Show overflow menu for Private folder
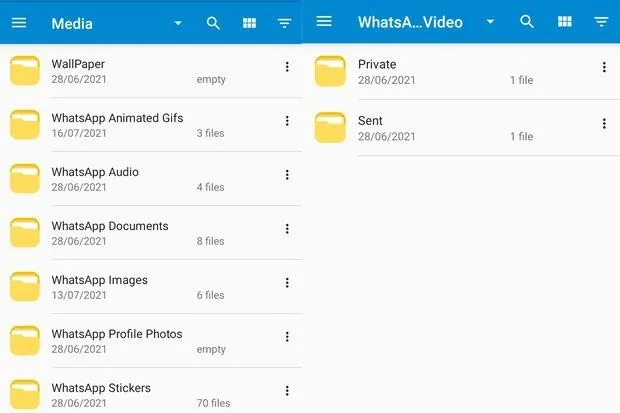This screenshot has width=620, height=413. point(604,68)
